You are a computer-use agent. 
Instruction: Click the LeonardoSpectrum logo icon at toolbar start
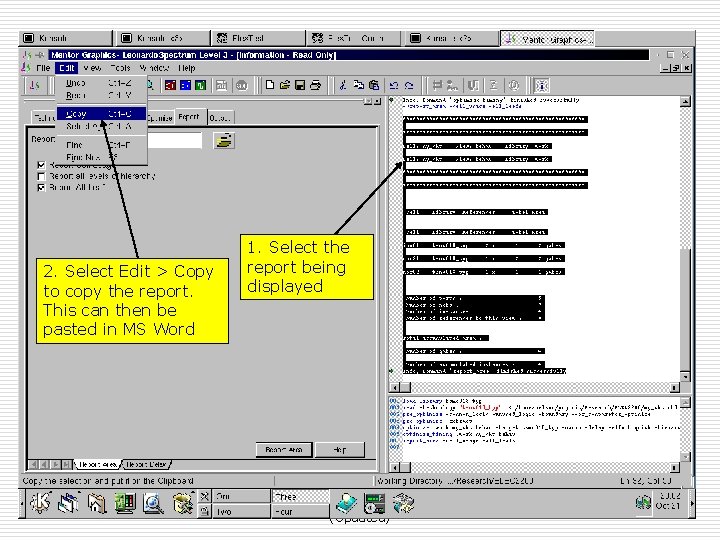[x=34, y=85]
